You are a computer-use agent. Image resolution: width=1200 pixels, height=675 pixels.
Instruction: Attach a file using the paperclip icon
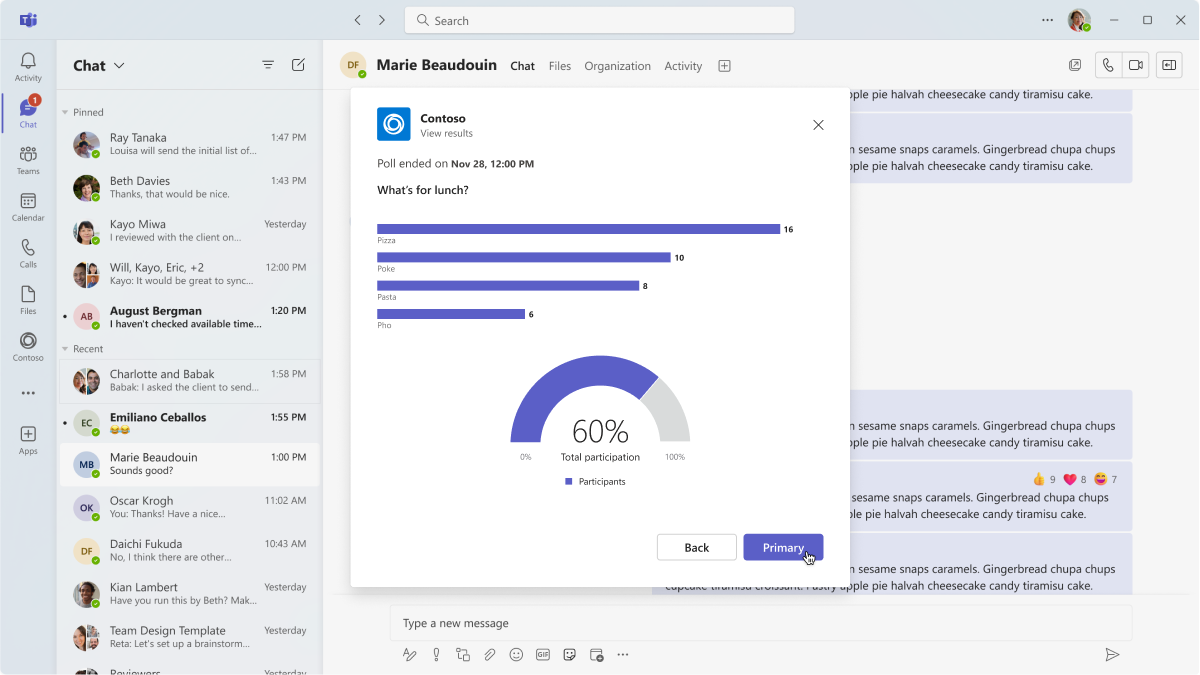tap(489, 655)
